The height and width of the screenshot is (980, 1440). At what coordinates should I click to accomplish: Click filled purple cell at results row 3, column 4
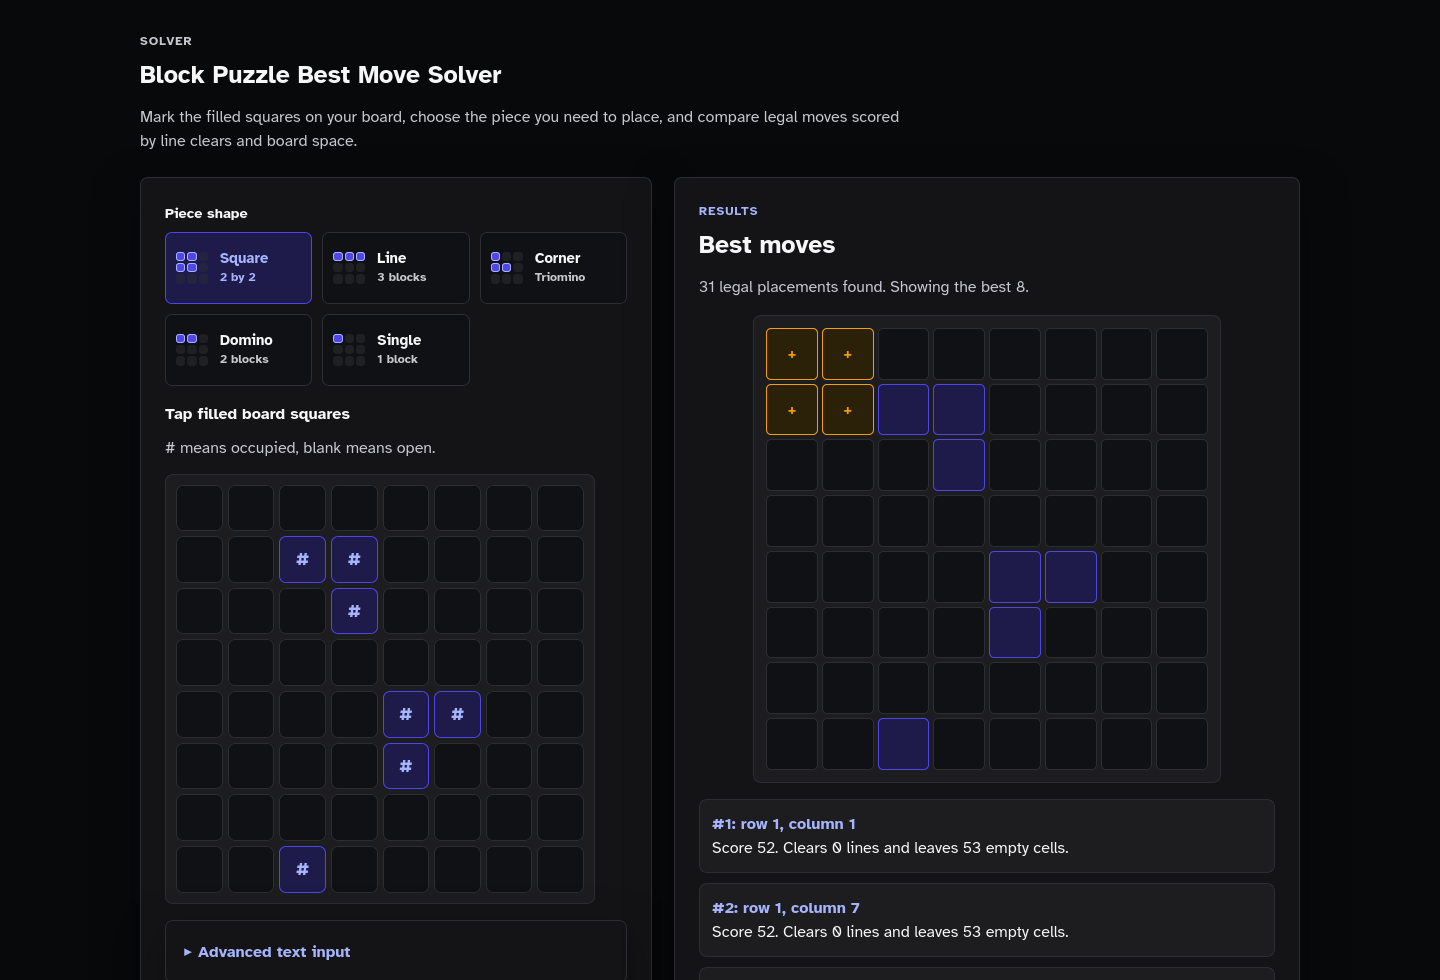click(959, 465)
